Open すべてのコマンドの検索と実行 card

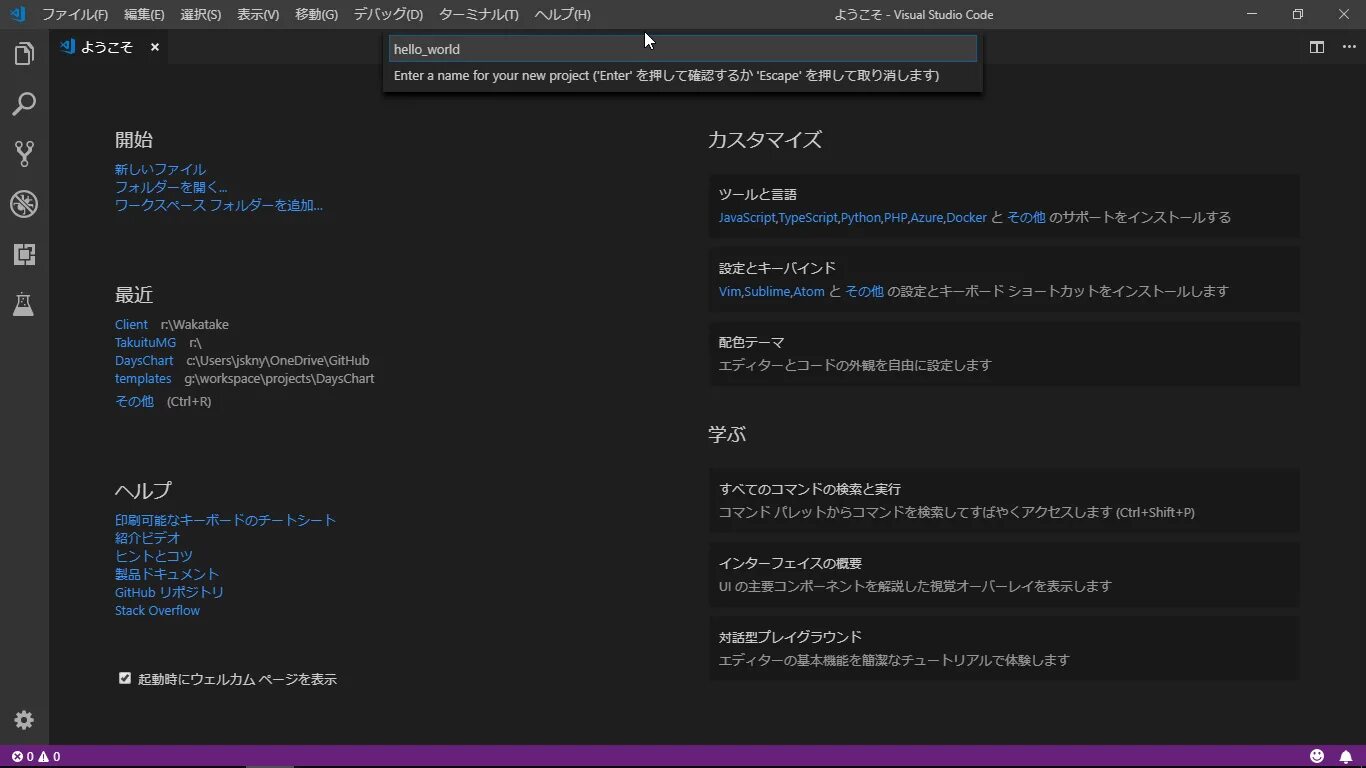1004,501
